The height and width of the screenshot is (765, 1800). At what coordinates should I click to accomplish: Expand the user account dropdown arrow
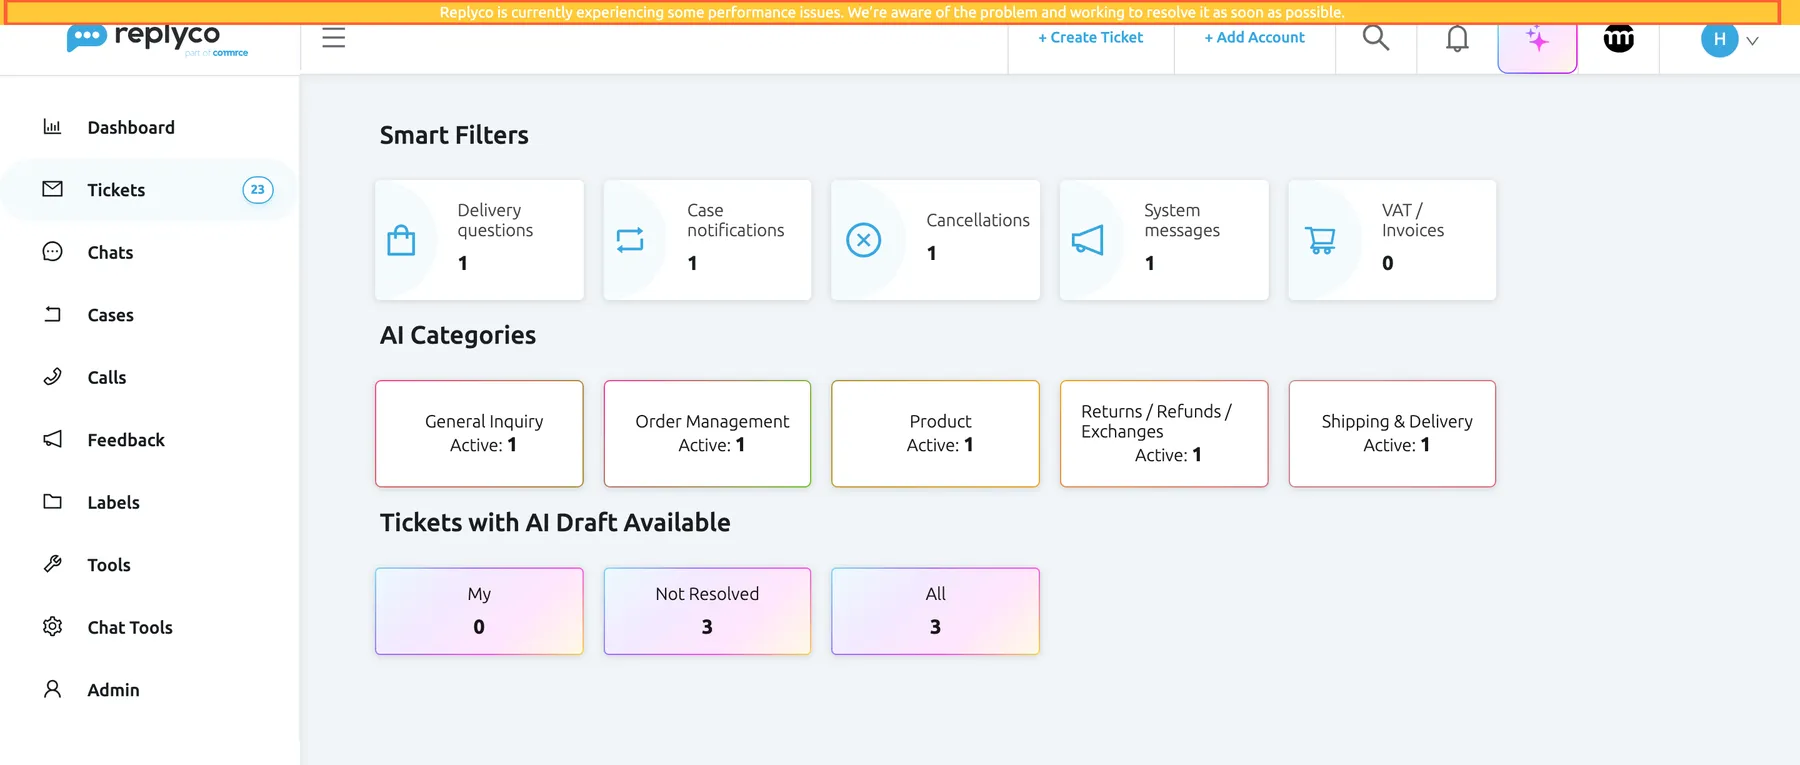pos(1752,41)
